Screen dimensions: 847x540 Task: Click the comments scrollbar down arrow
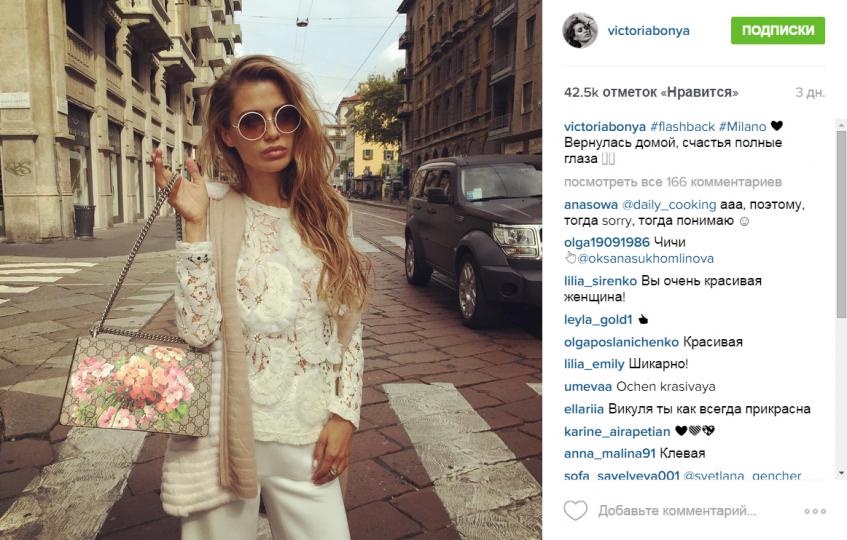pyautogui.click(x=841, y=473)
